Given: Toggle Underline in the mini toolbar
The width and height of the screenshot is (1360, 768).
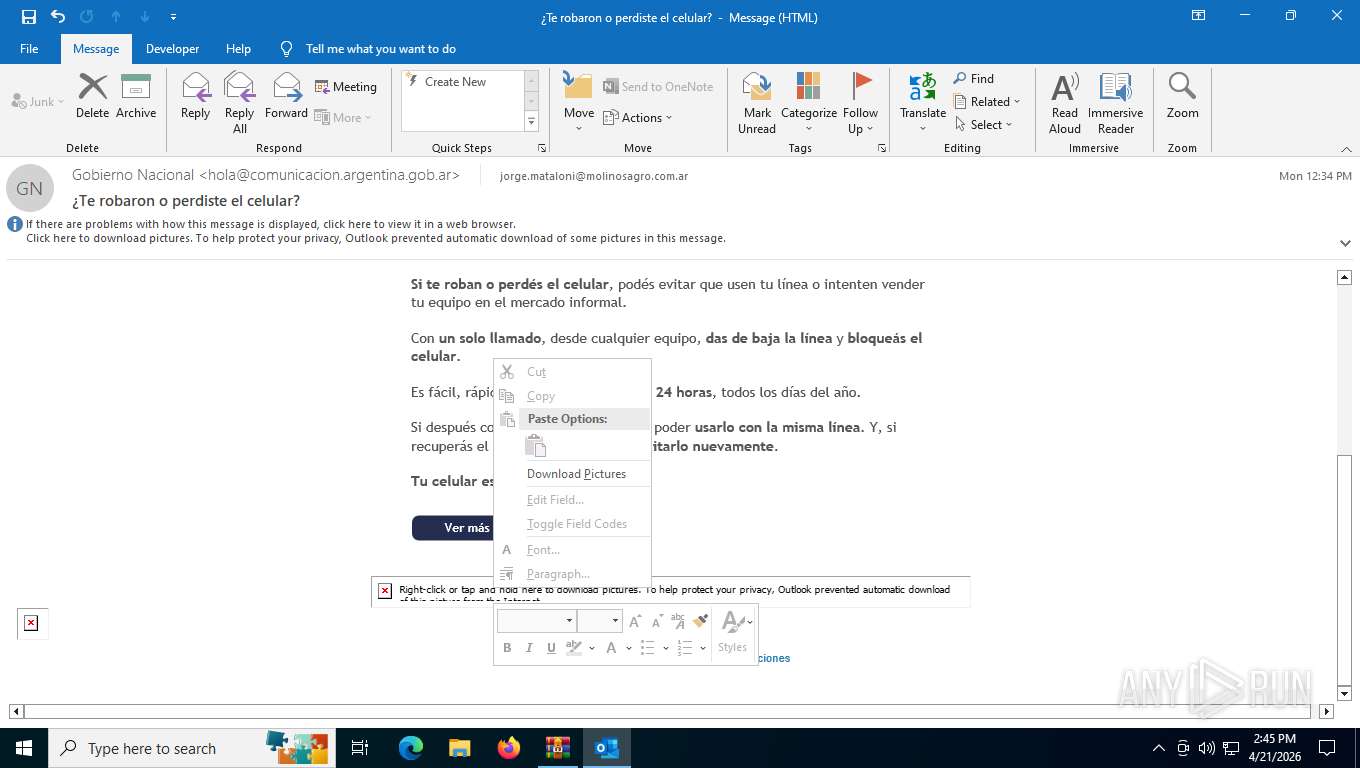Looking at the screenshot, I should point(551,648).
